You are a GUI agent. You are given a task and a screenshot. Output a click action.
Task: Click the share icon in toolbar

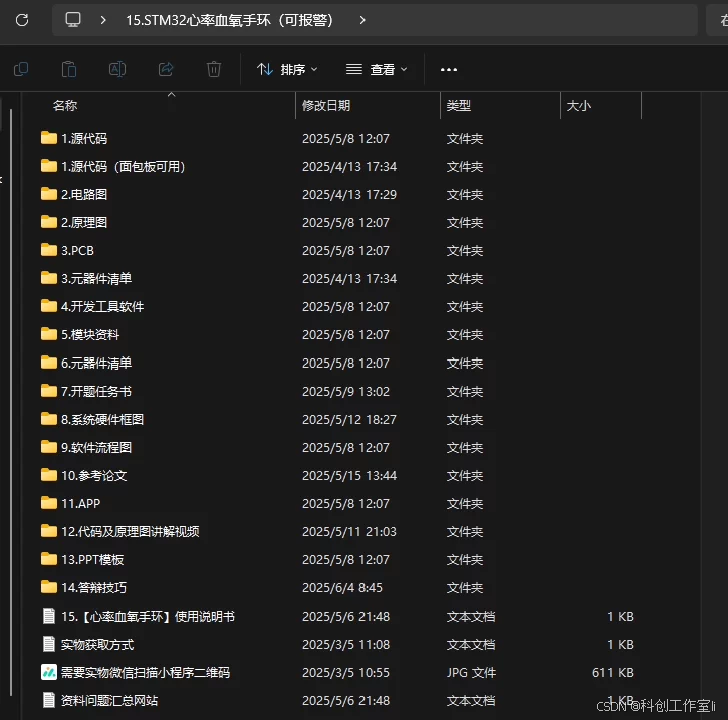point(166,69)
